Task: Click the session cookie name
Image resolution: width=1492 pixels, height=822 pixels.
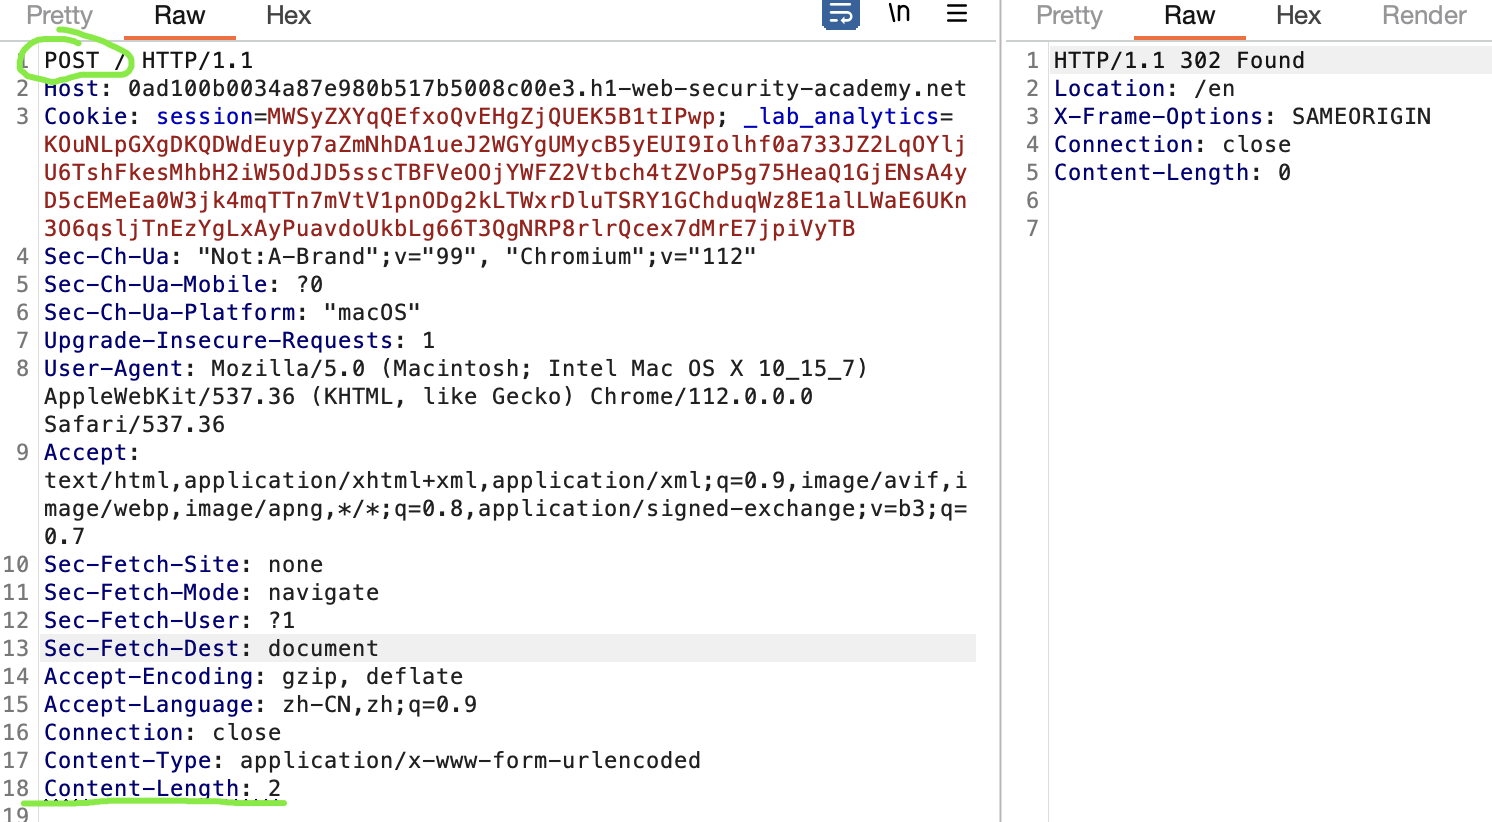Action: pyautogui.click(x=204, y=116)
